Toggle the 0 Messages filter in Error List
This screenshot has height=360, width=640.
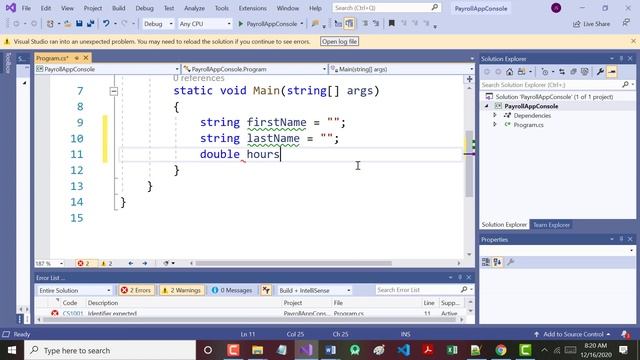click(232, 290)
